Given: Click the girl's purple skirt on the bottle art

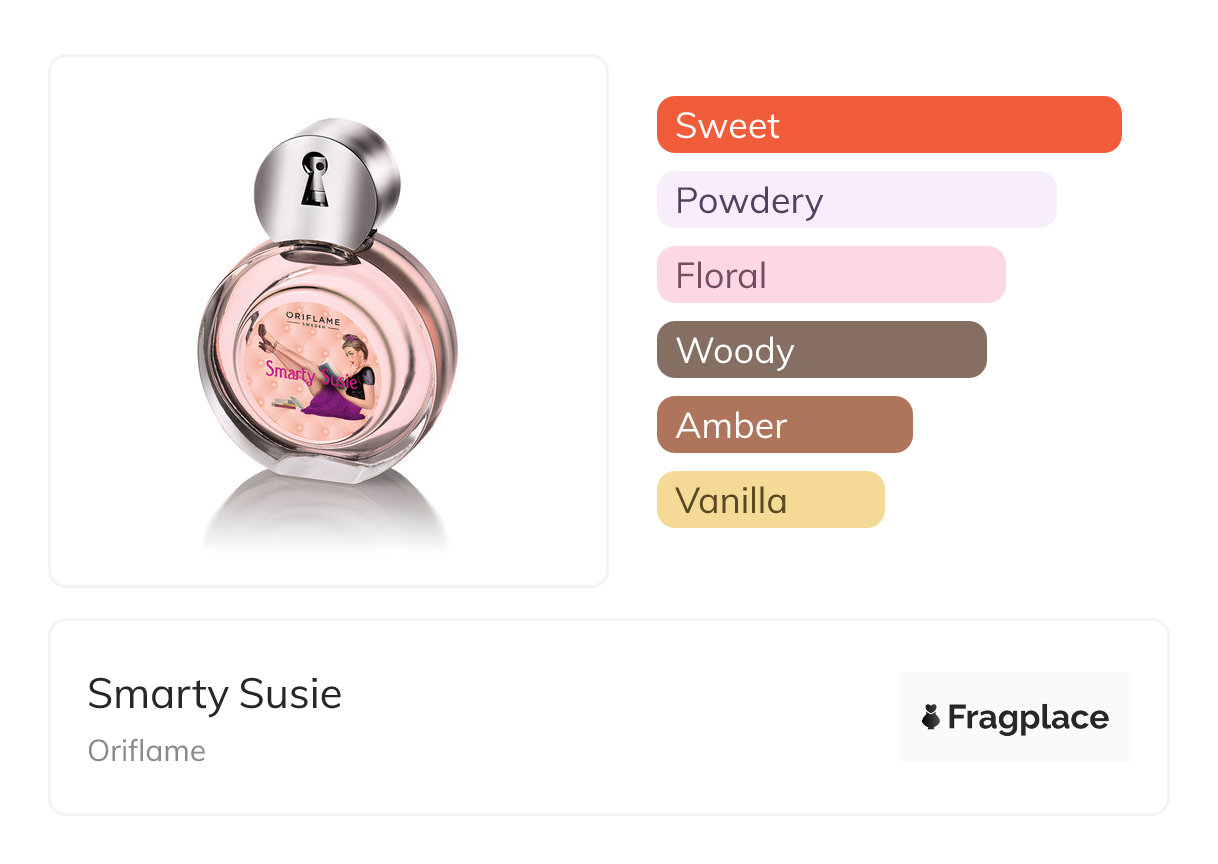Looking at the screenshot, I should (x=332, y=405).
